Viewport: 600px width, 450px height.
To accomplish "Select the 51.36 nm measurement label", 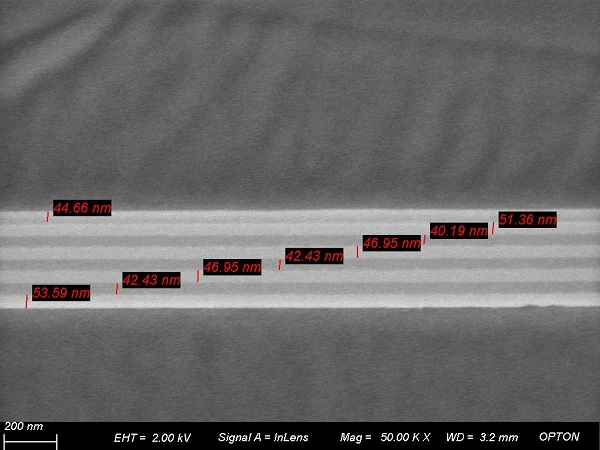I will click(x=527, y=219).
